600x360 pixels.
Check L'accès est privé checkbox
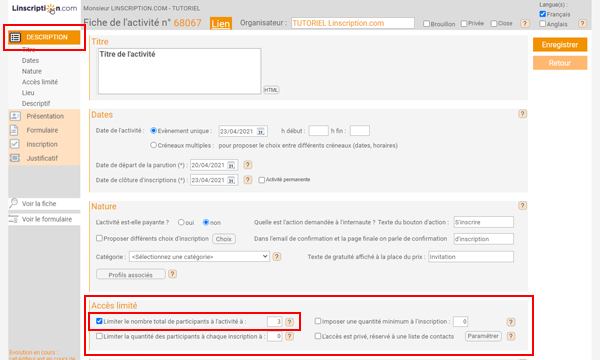coord(318,336)
